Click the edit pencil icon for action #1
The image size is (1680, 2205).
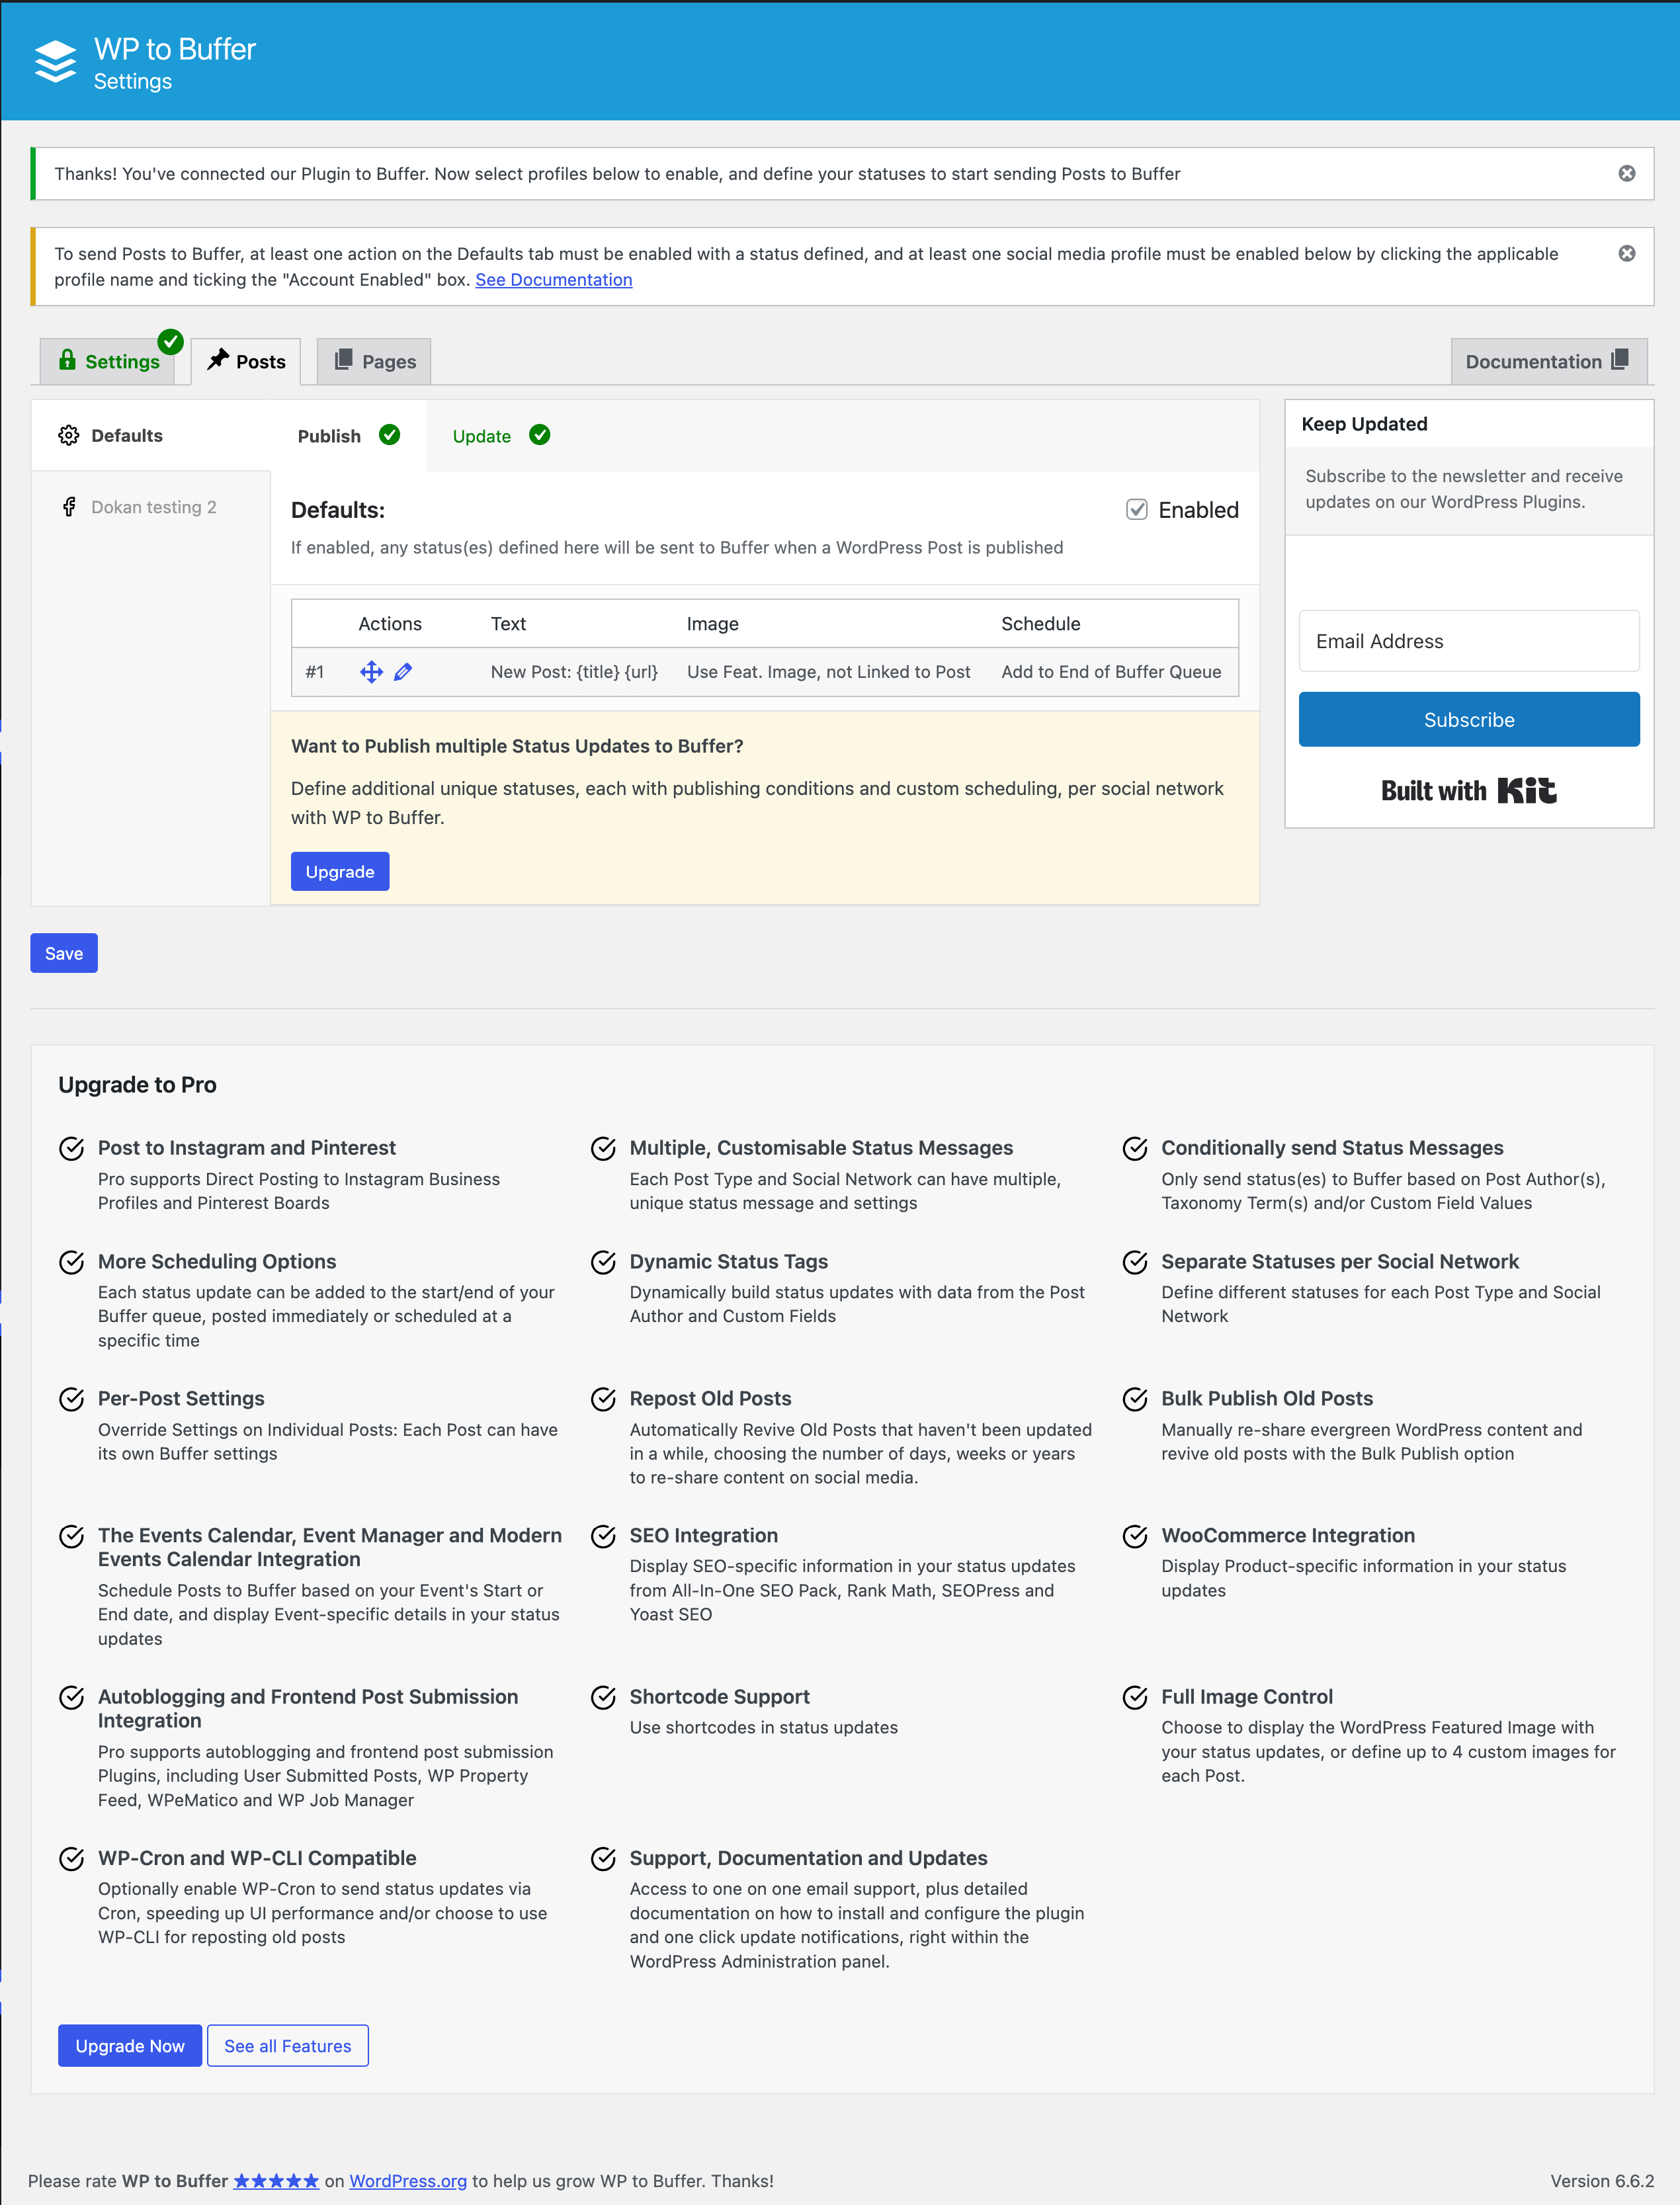(x=402, y=671)
